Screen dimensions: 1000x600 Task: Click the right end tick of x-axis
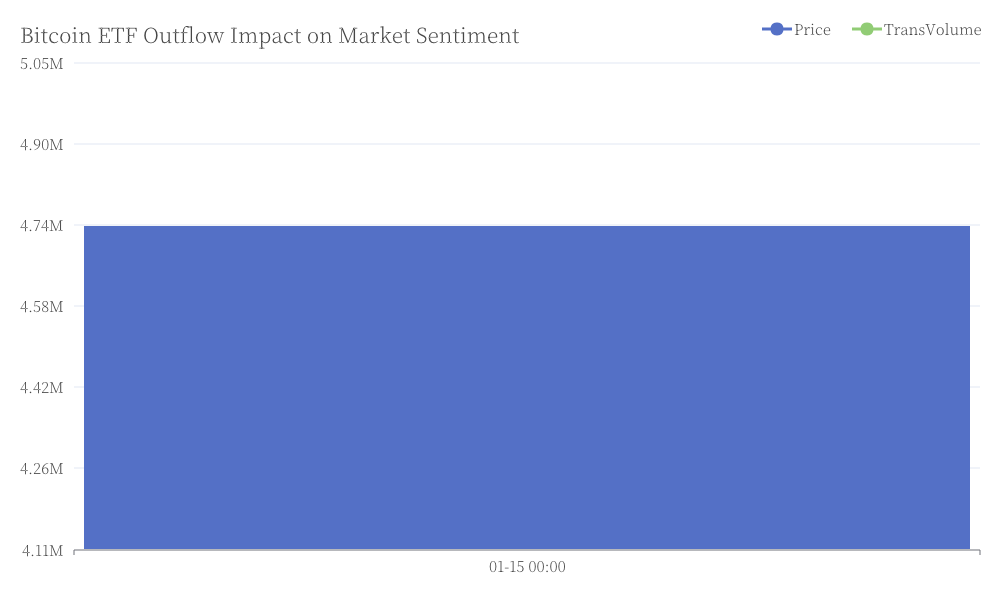click(x=980, y=552)
